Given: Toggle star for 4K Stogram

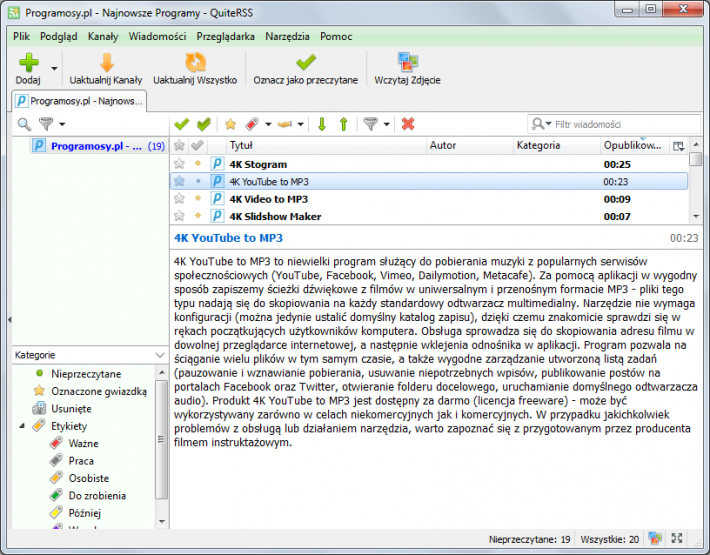Looking at the screenshot, I should [x=179, y=163].
